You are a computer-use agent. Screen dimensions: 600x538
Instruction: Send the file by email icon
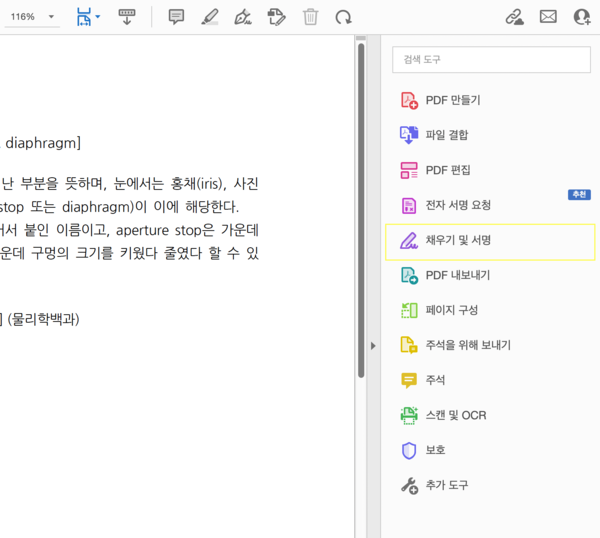pos(548,17)
